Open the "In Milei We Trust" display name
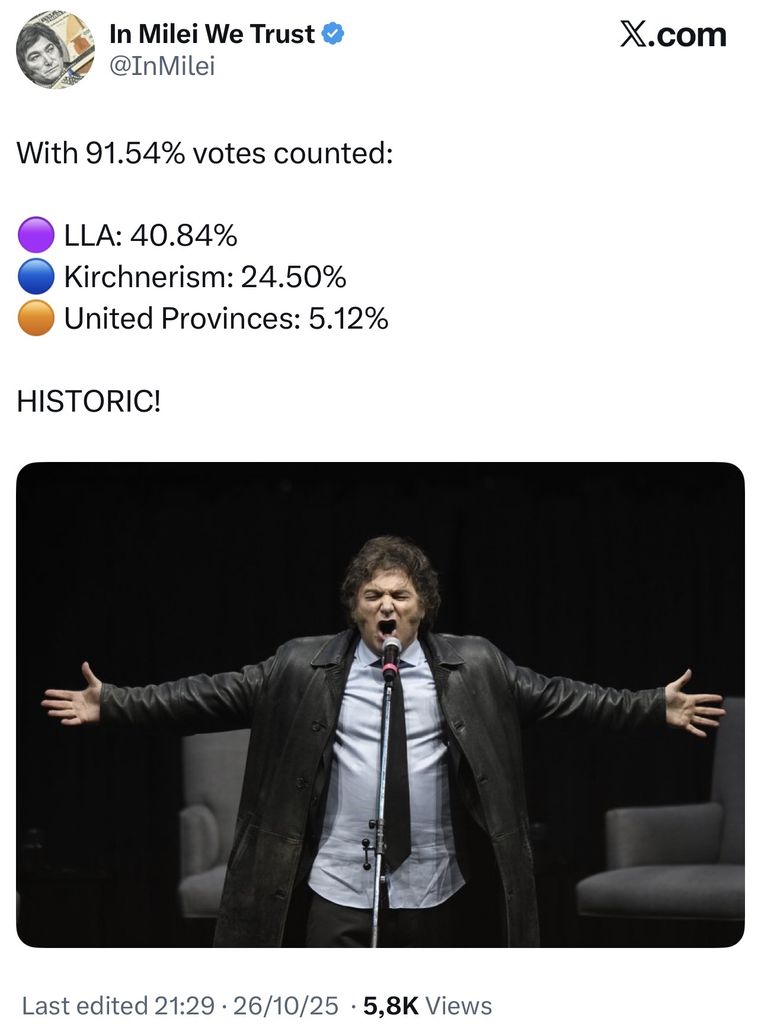This screenshot has width=761, height=1024. click(x=212, y=34)
